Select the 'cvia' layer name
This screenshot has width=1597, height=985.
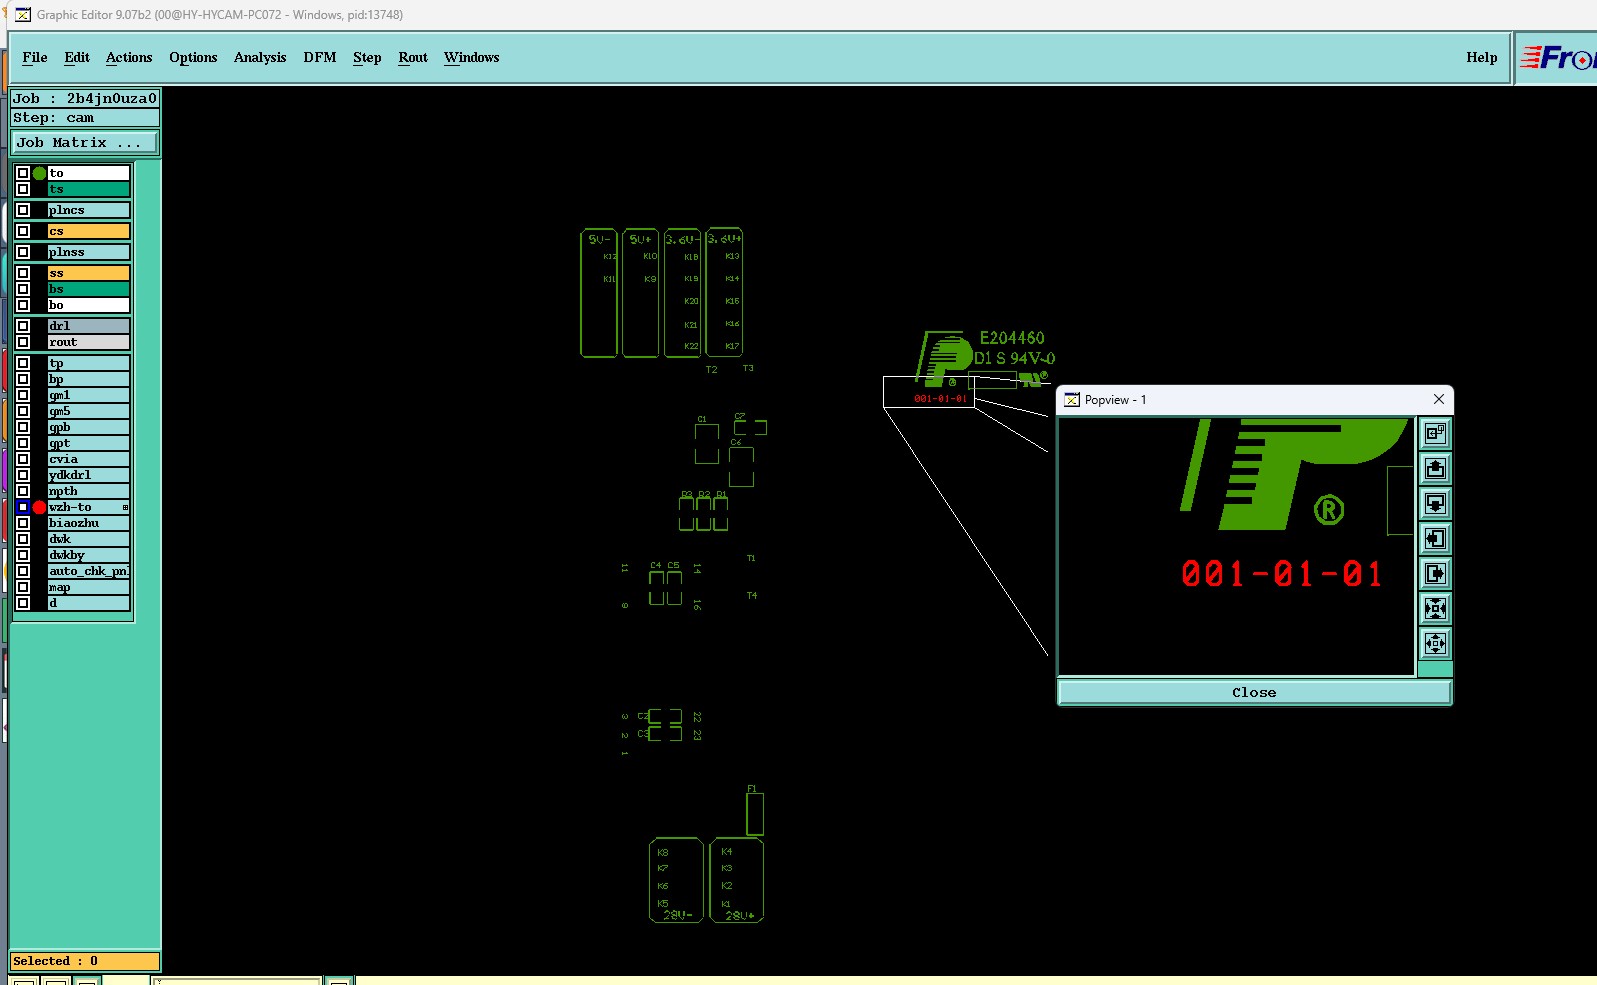[x=89, y=459]
